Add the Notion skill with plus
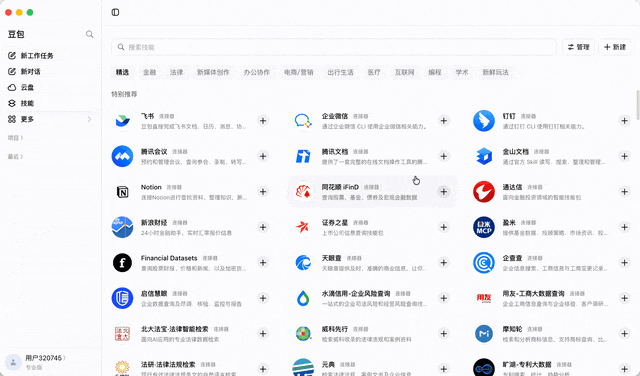Screen dimensions: 640x376 point(263,192)
